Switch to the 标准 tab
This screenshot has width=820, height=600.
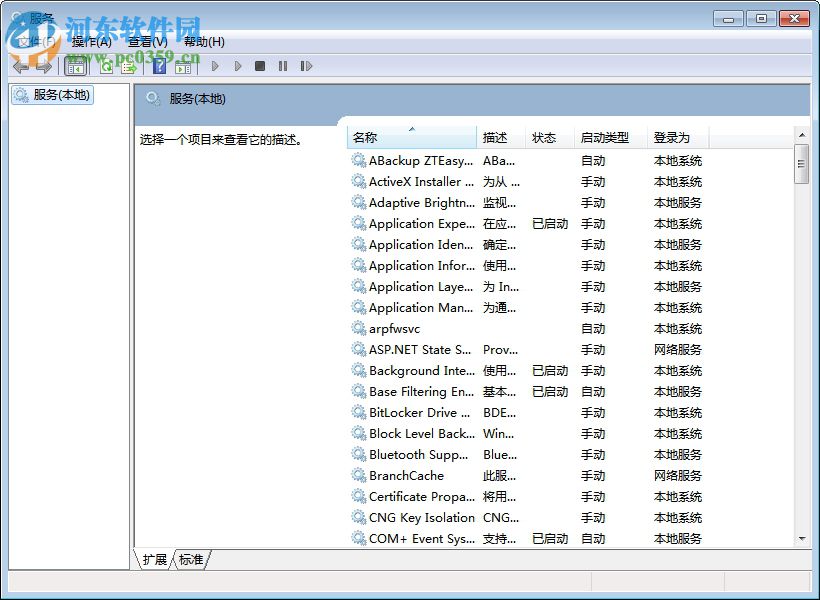[x=191, y=561]
